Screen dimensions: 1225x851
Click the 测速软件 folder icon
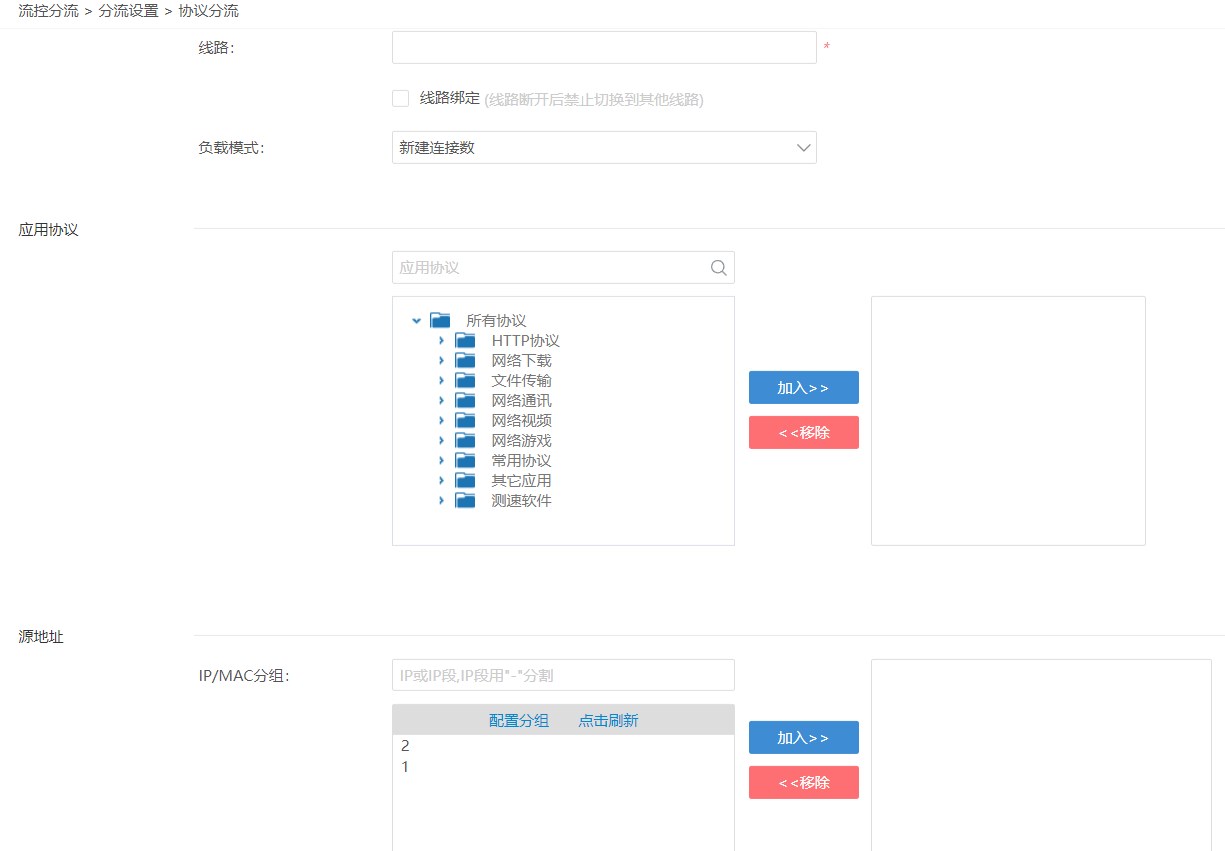coord(465,500)
